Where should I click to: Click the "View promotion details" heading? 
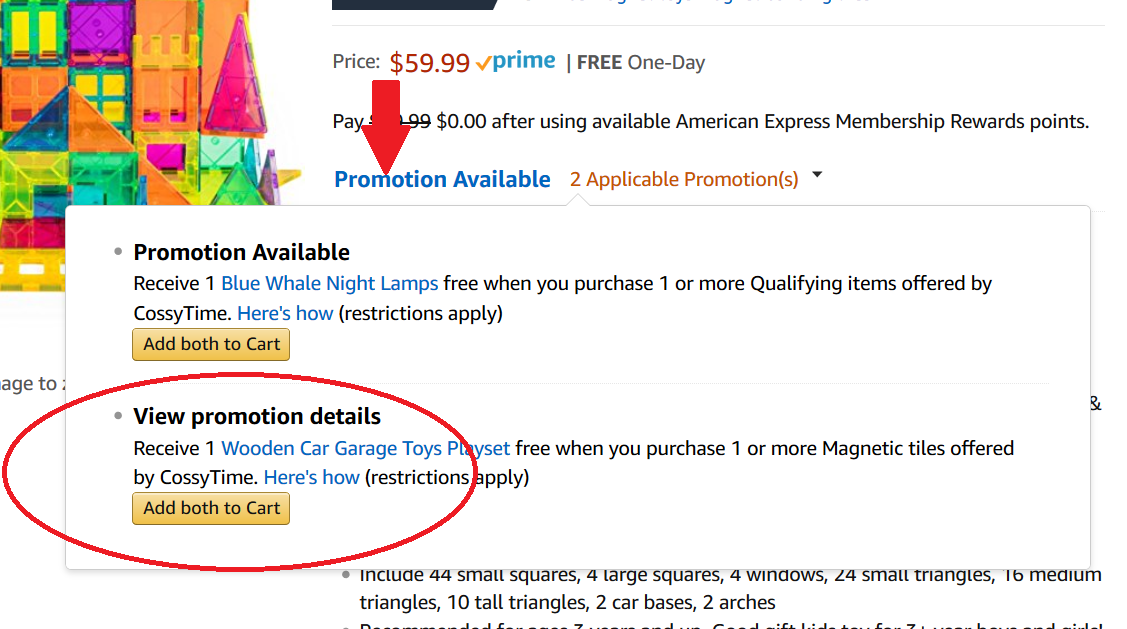(x=257, y=416)
